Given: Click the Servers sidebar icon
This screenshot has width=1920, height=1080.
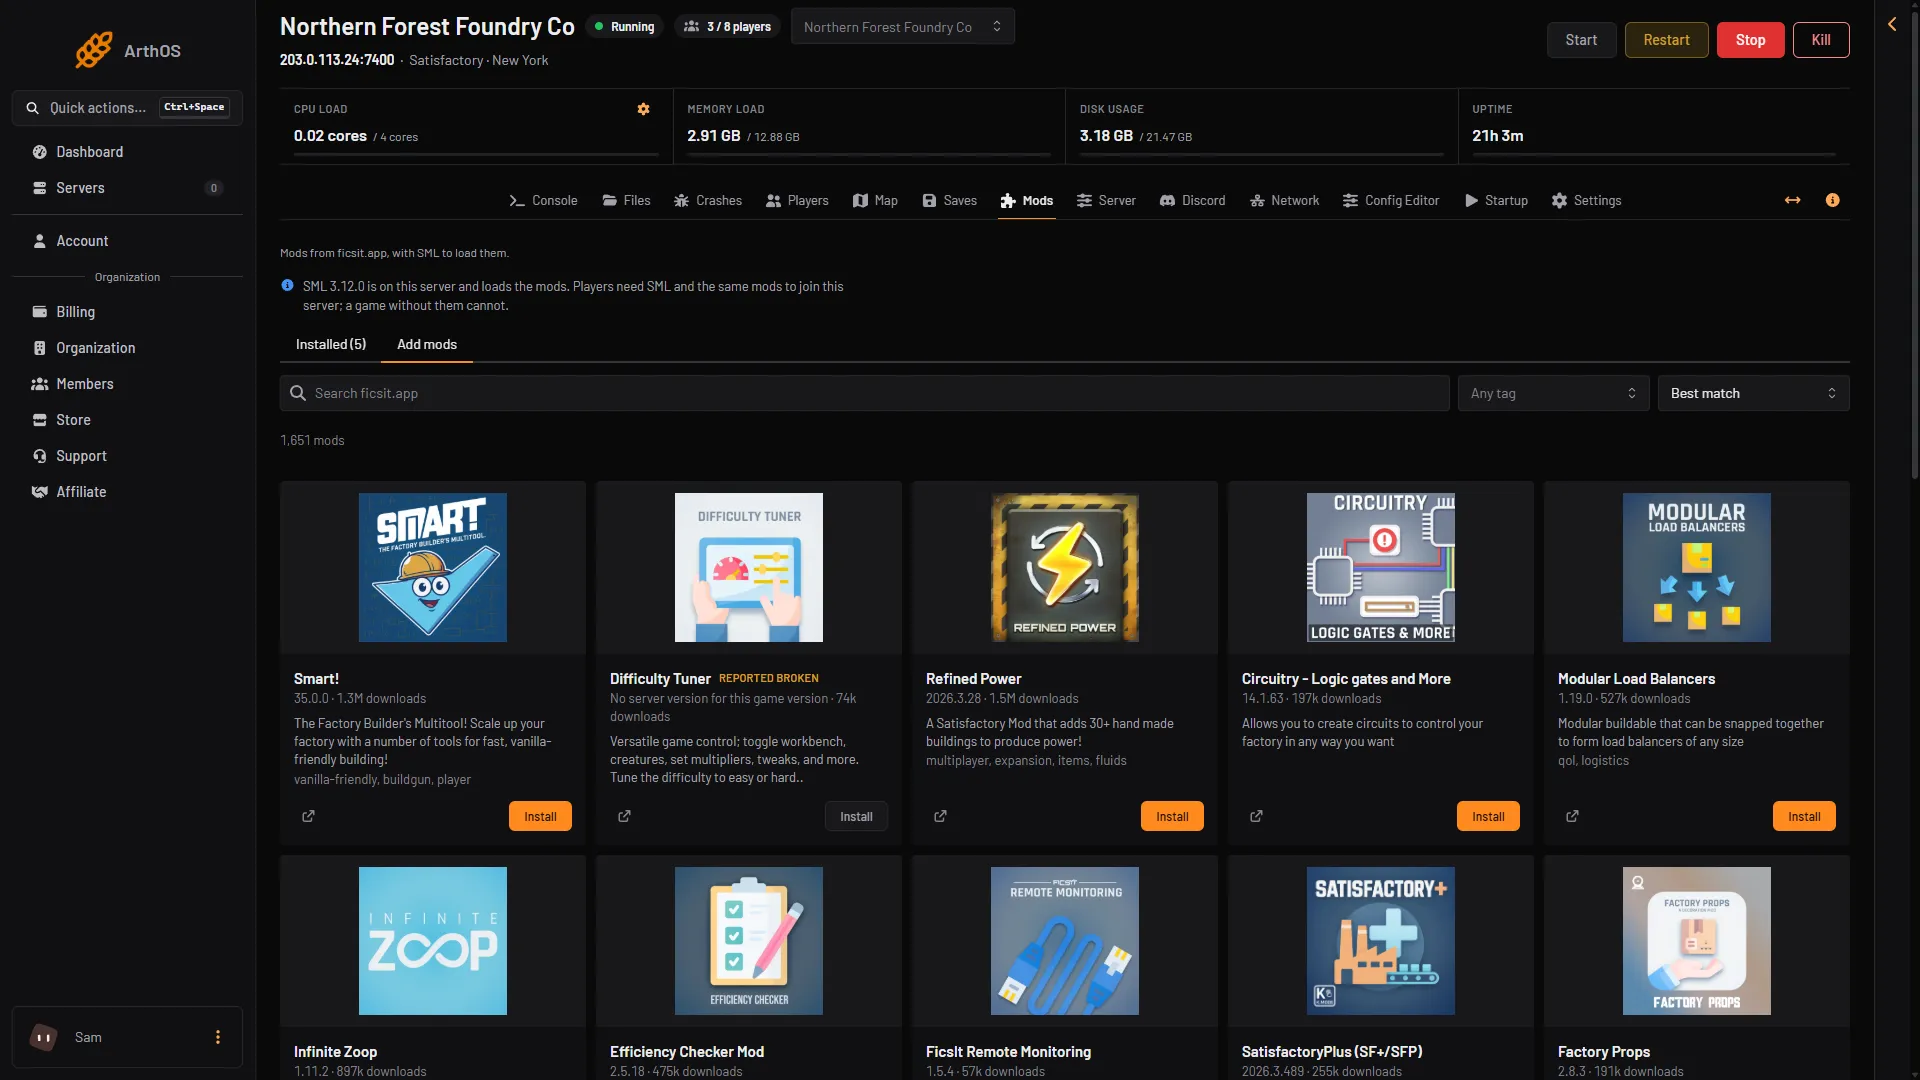Looking at the screenshot, I should (x=40, y=188).
